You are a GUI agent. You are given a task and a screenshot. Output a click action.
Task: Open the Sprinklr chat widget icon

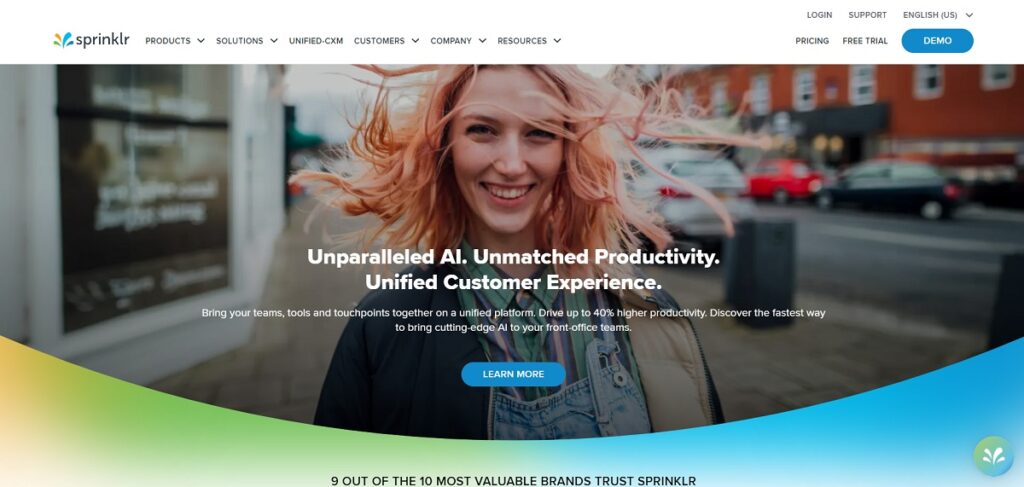tap(993, 456)
